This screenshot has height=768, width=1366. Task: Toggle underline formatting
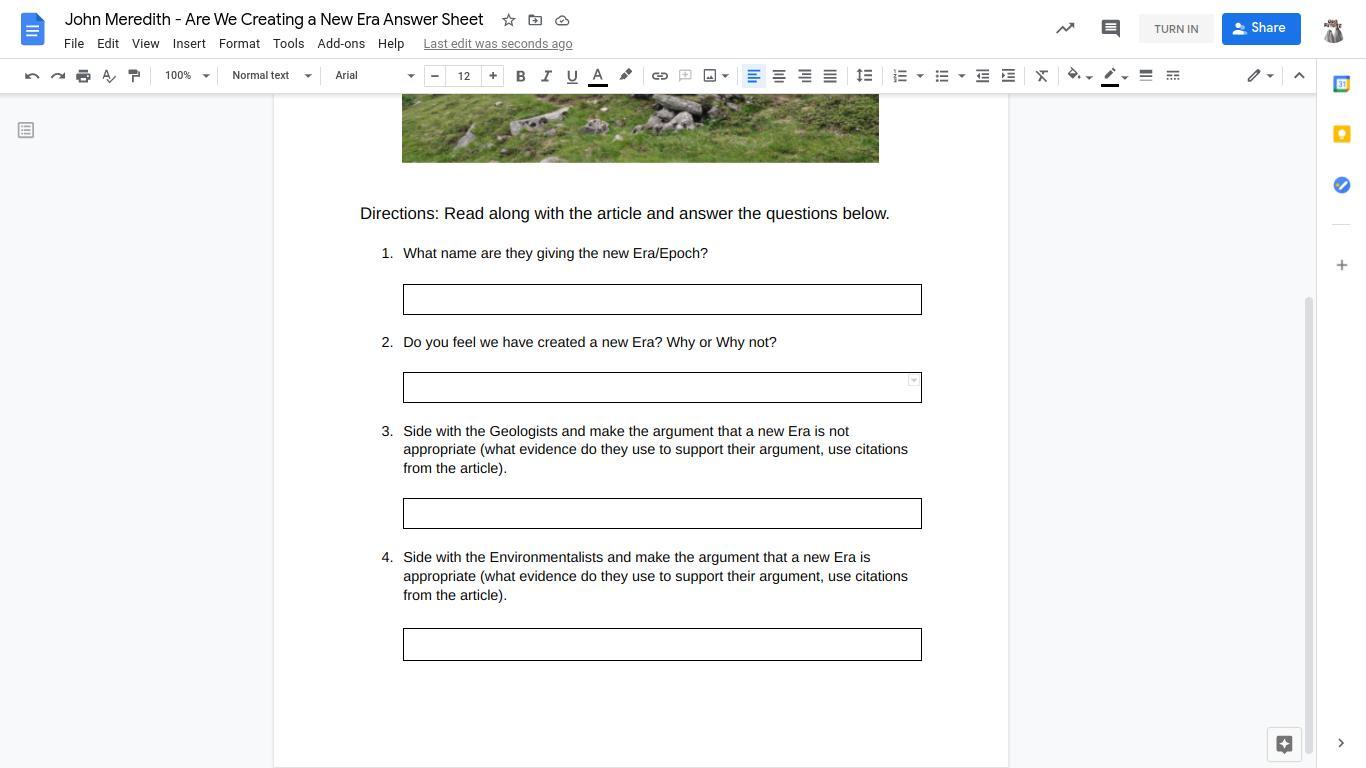tap(572, 76)
